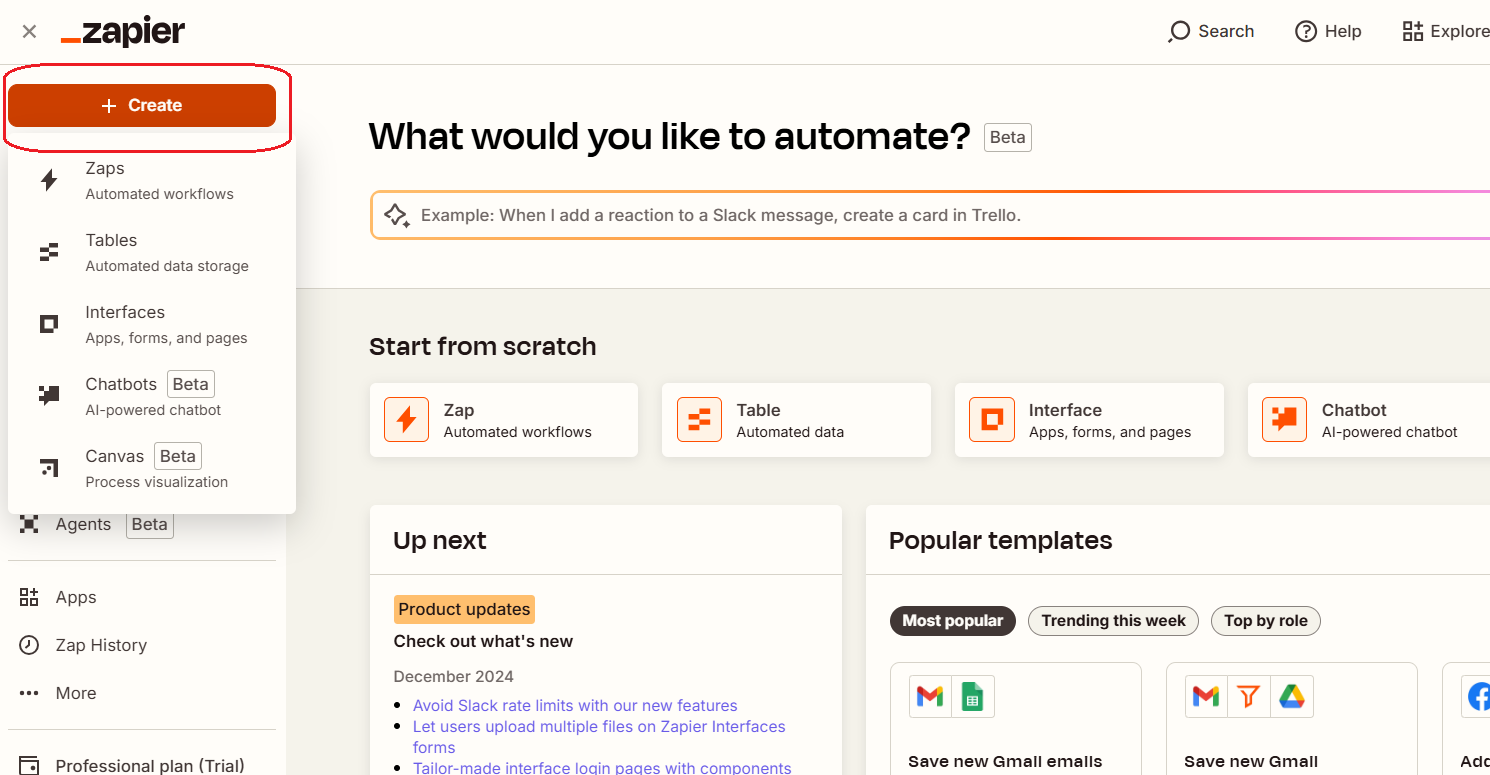Viewport: 1490px width, 775px height.
Task: Click the orange Zap lightning icon card
Action: coord(406,420)
